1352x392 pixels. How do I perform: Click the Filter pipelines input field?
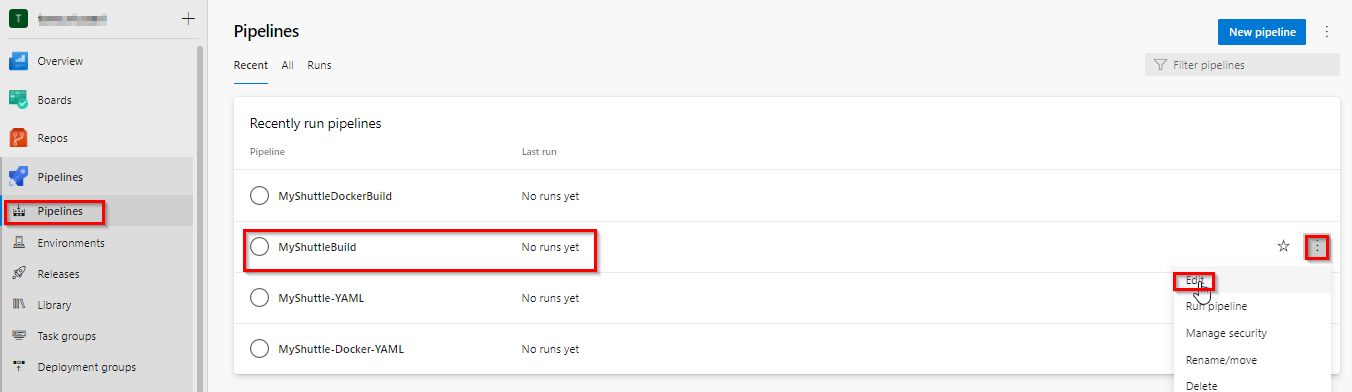point(1242,65)
